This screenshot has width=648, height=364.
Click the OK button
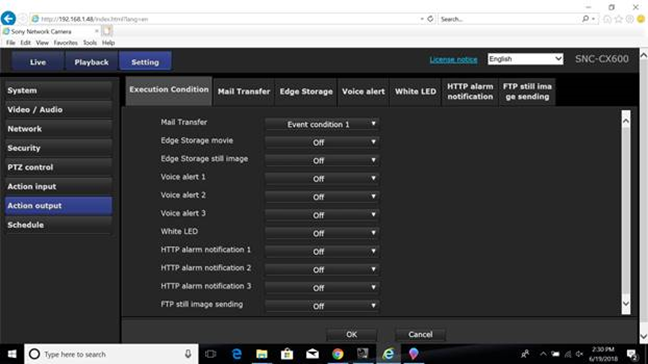(x=352, y=334)
